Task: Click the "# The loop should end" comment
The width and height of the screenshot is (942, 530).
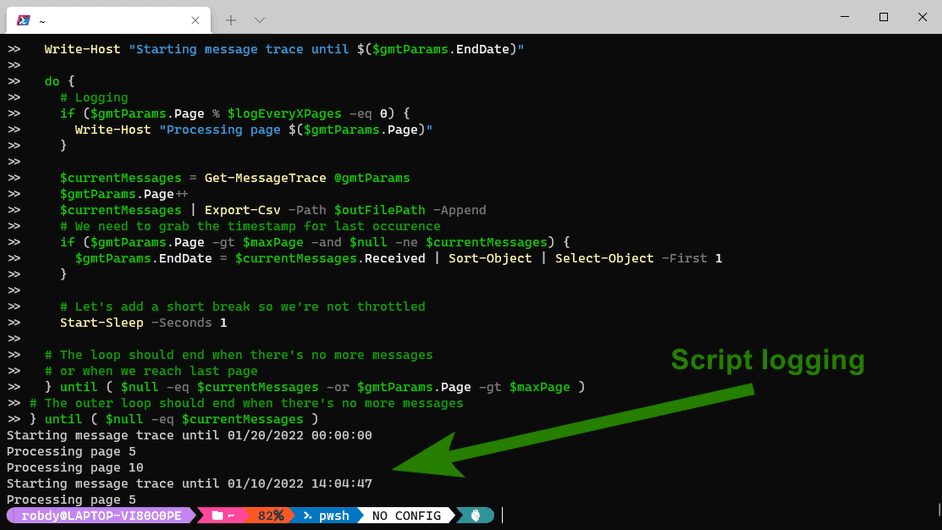Action: [x=239, y=355]
